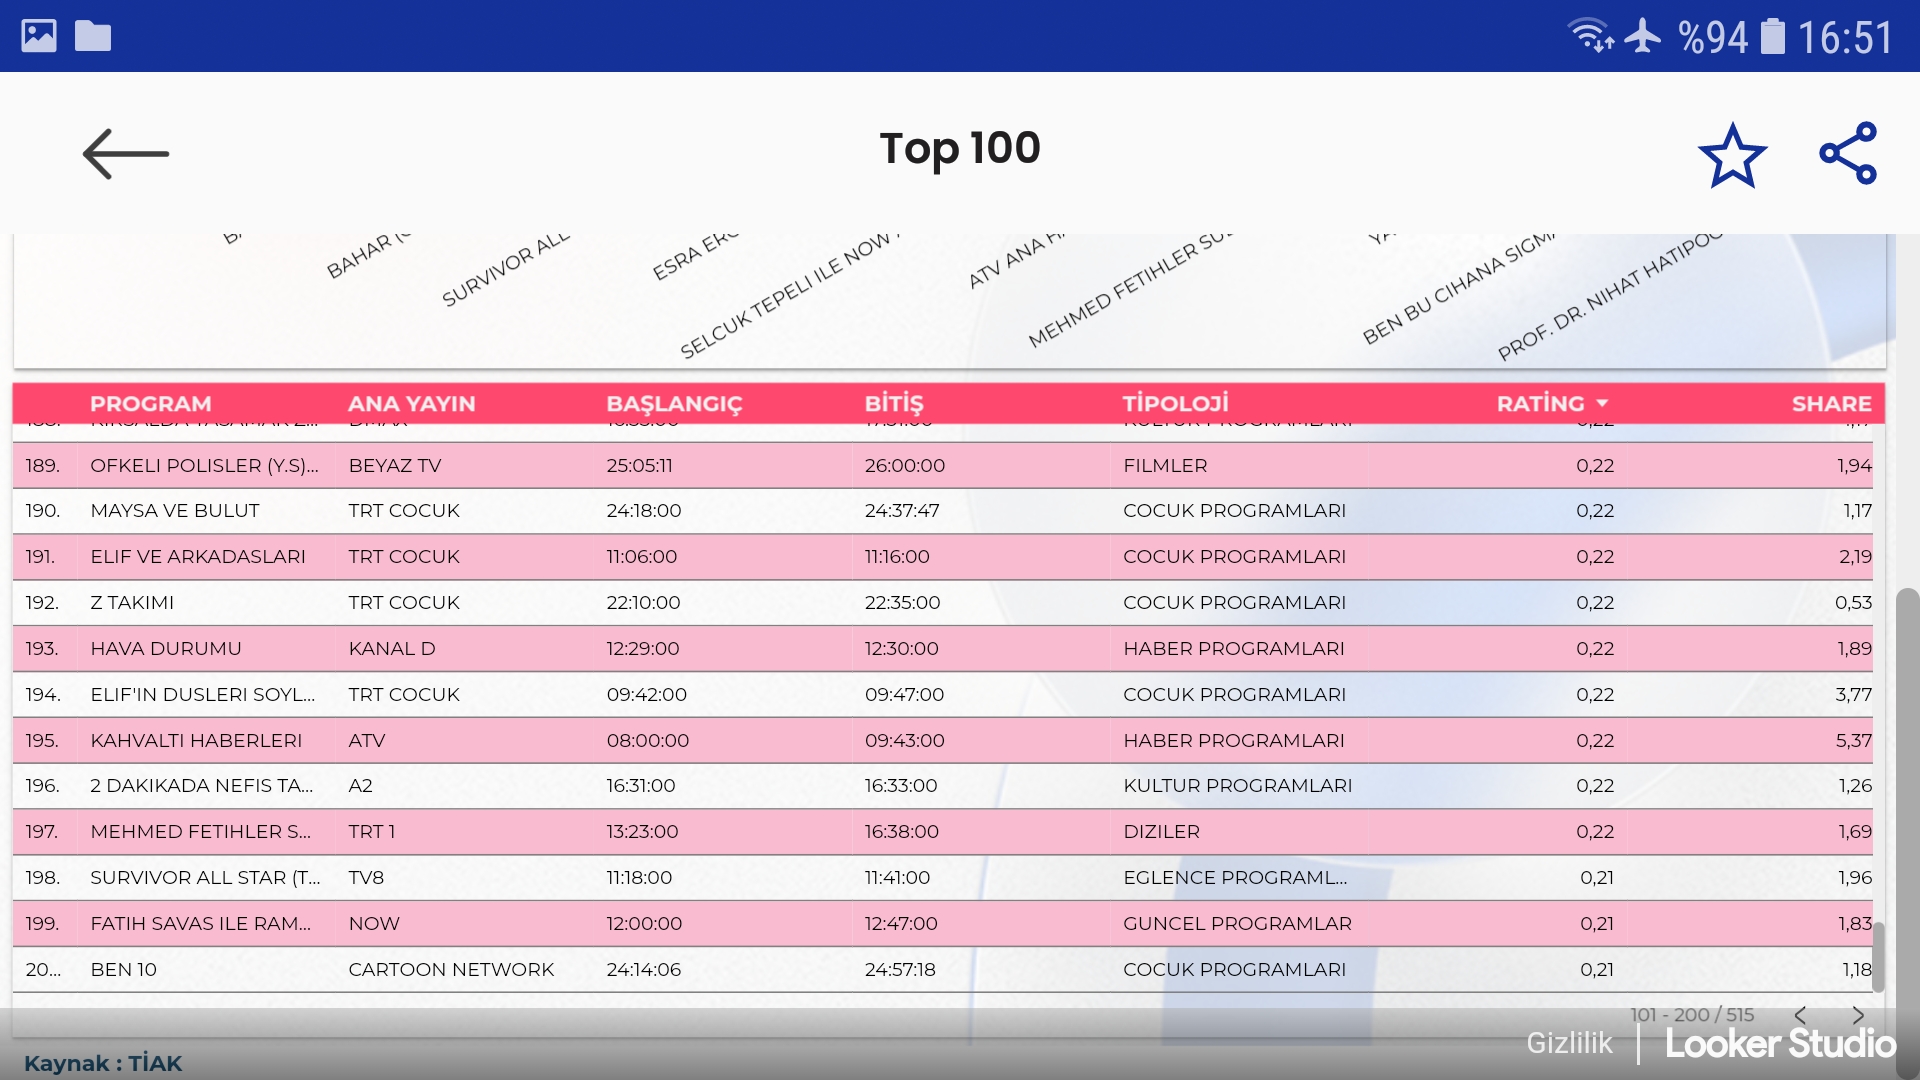Open Looker Studio logo link
The height and width of the screenshot is (1080, 1920).
(x=1780, y=1044)
